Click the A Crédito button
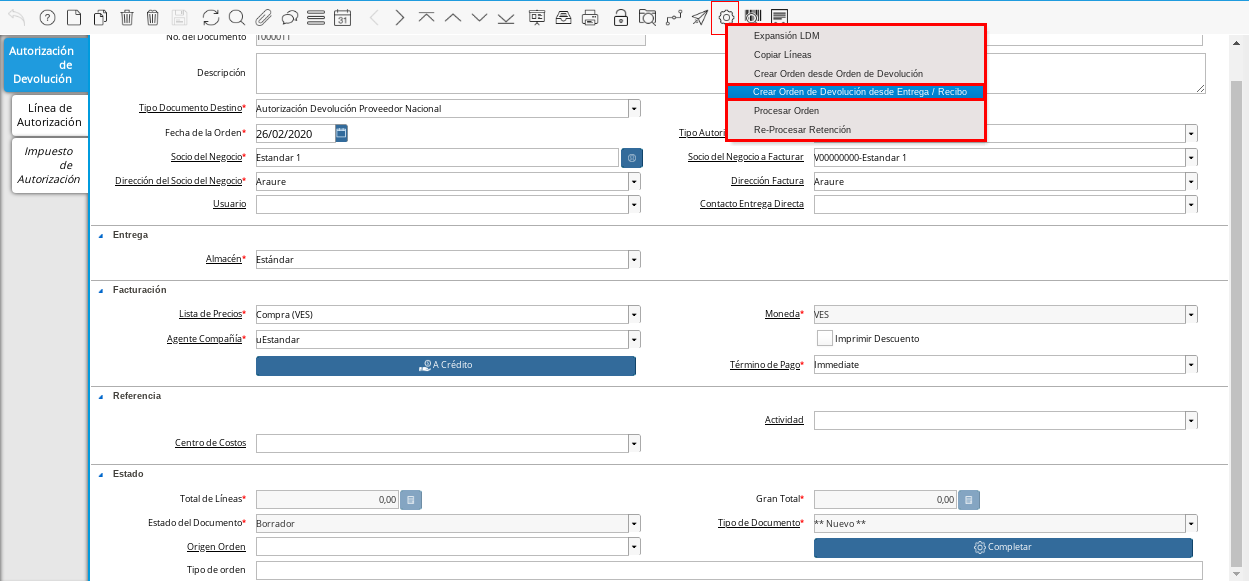Image resolution: width=1249 pixels, height=581 pixels. point(446,365)
